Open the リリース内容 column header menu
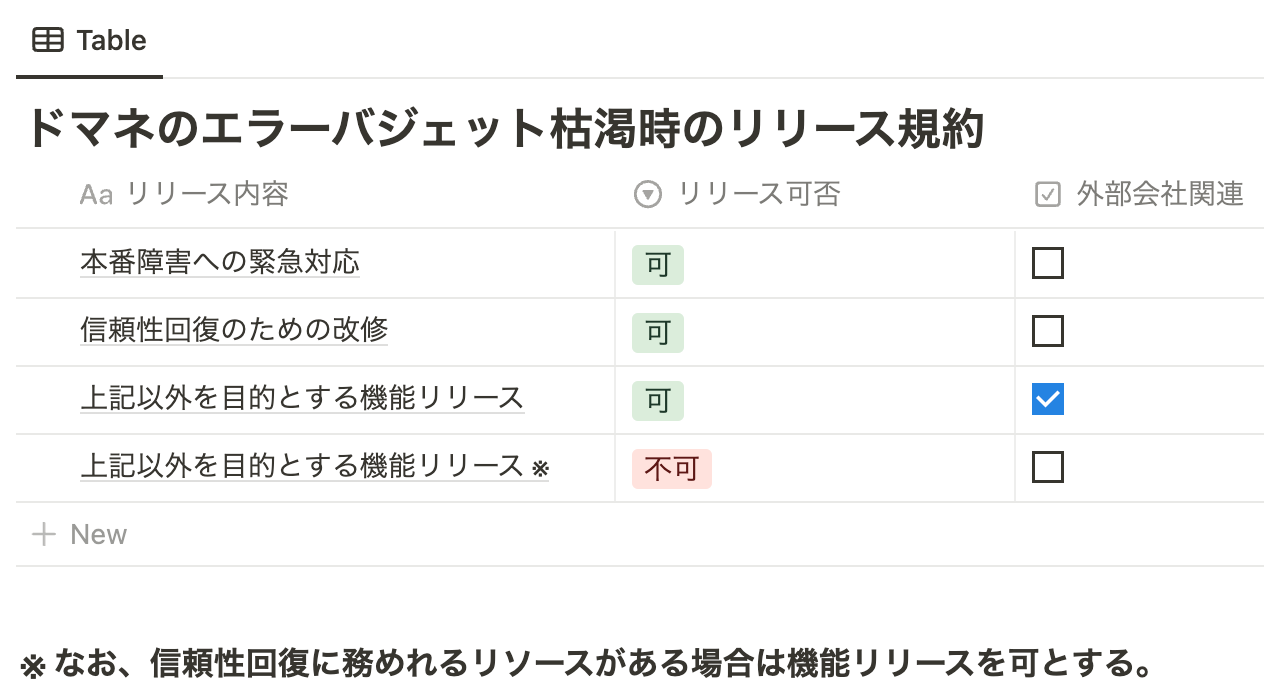The image size is (1264, 700). (207, 194)
